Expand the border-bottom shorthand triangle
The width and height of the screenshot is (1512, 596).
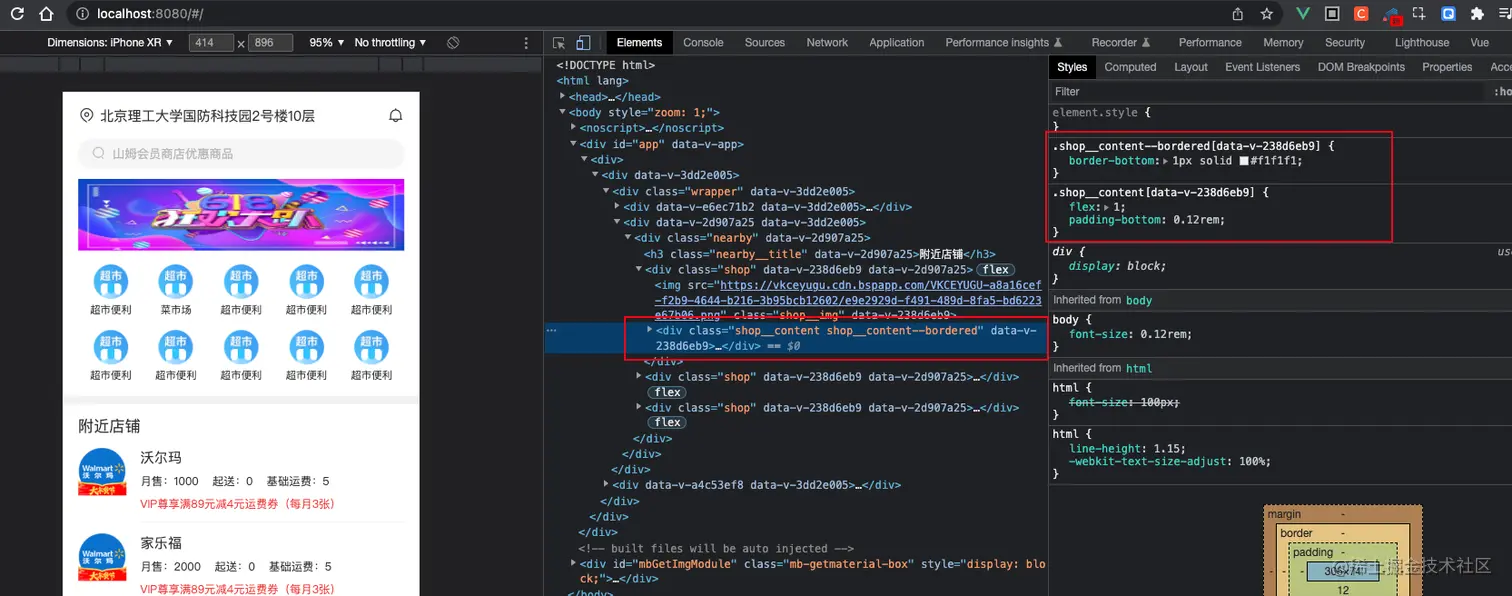click(1166, 161)
